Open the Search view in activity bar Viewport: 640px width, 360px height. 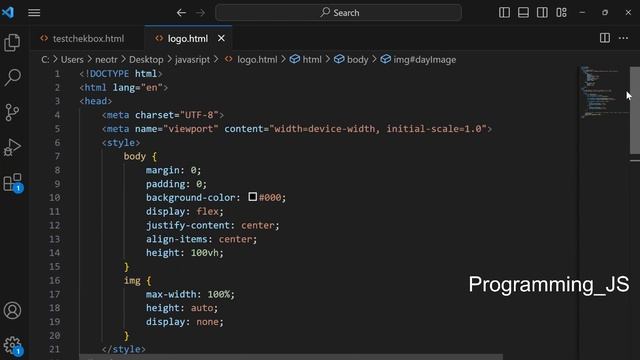pyautogui.click(x=12, y=77)
